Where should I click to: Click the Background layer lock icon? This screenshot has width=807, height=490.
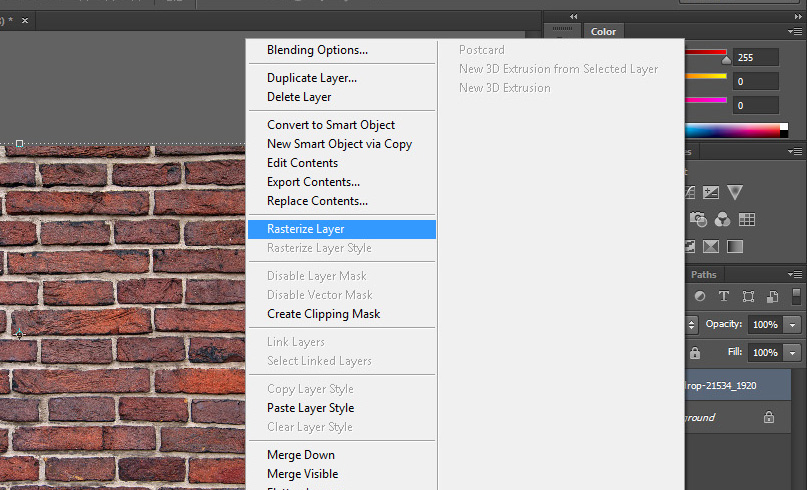769,417
